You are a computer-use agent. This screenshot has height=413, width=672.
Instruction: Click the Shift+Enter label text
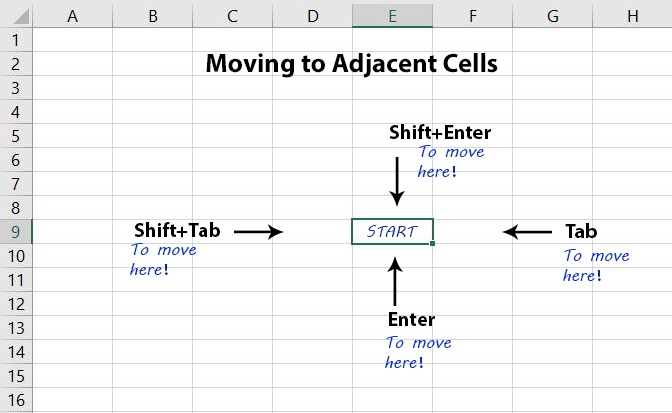click(440, 132)
